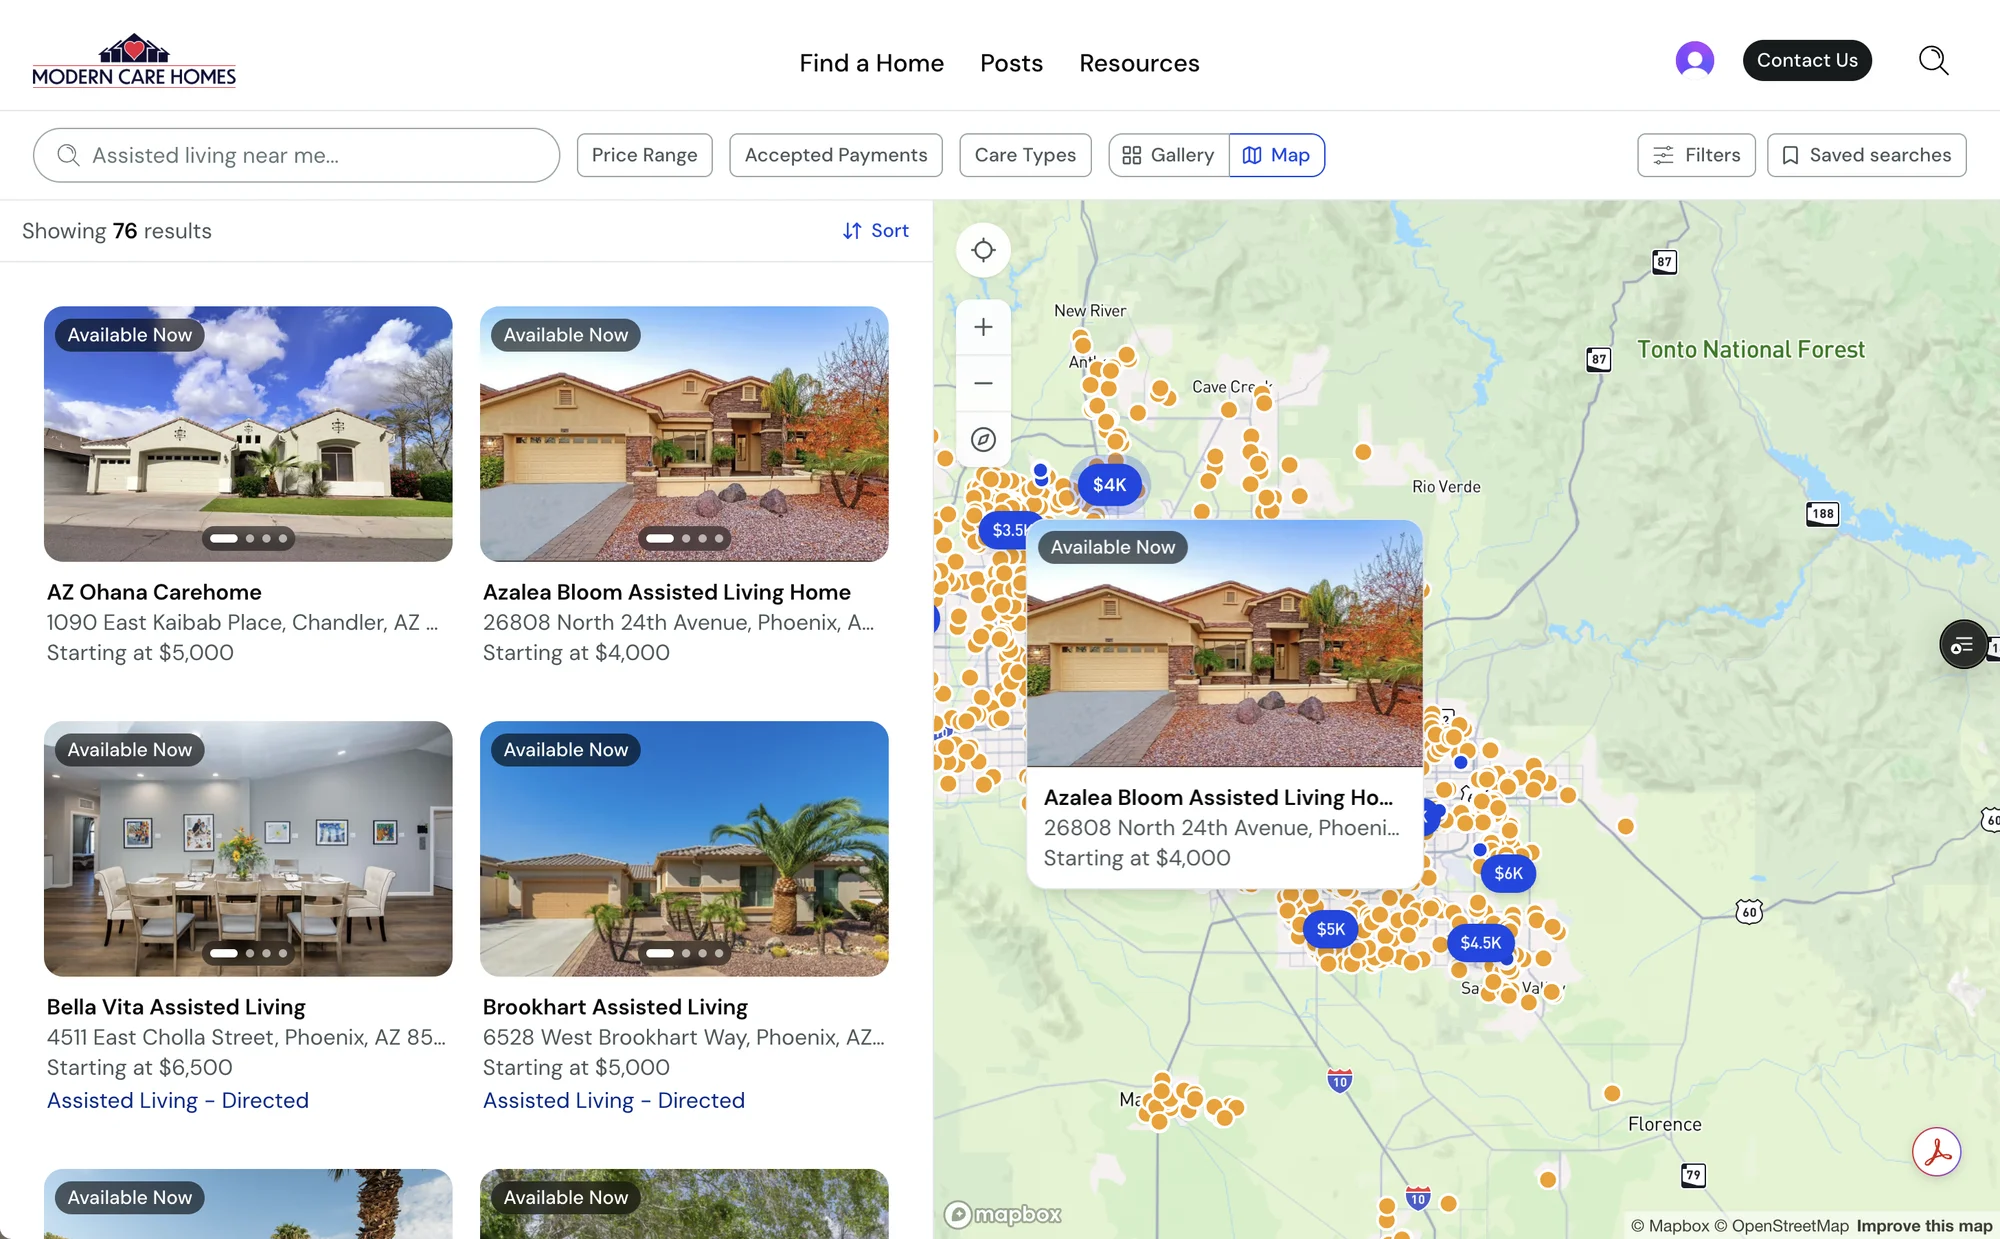Zoom in the map with plus button

[983, 327]
